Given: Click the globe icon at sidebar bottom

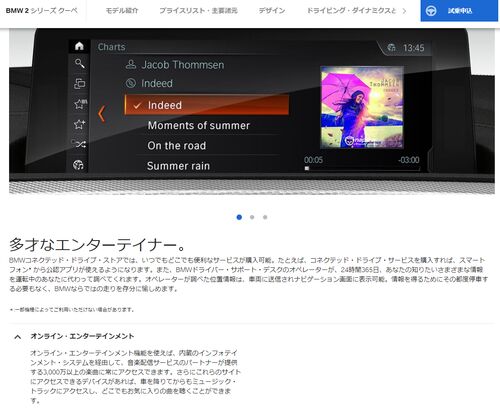Looking at the screenshot, I should [x=78, y=165].
